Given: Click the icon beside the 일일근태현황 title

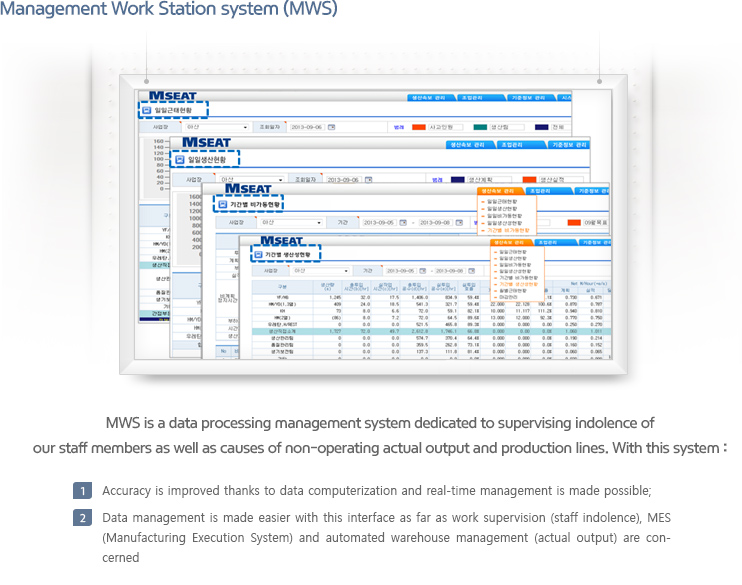Looking at the screenshot, I should click(147, 110).
